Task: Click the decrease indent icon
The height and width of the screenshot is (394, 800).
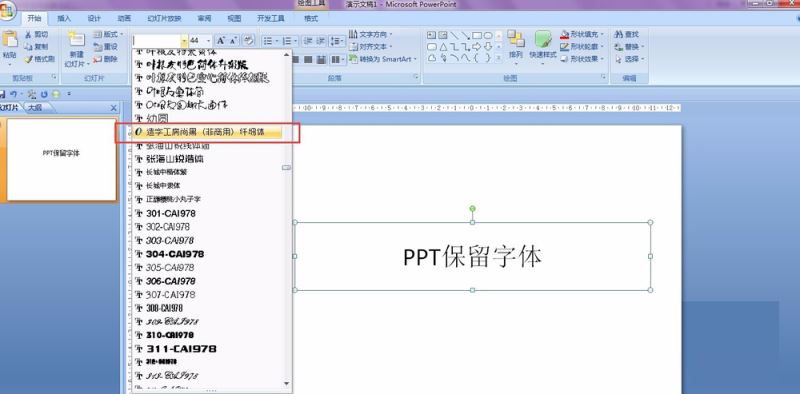Action: coord(307,41)
